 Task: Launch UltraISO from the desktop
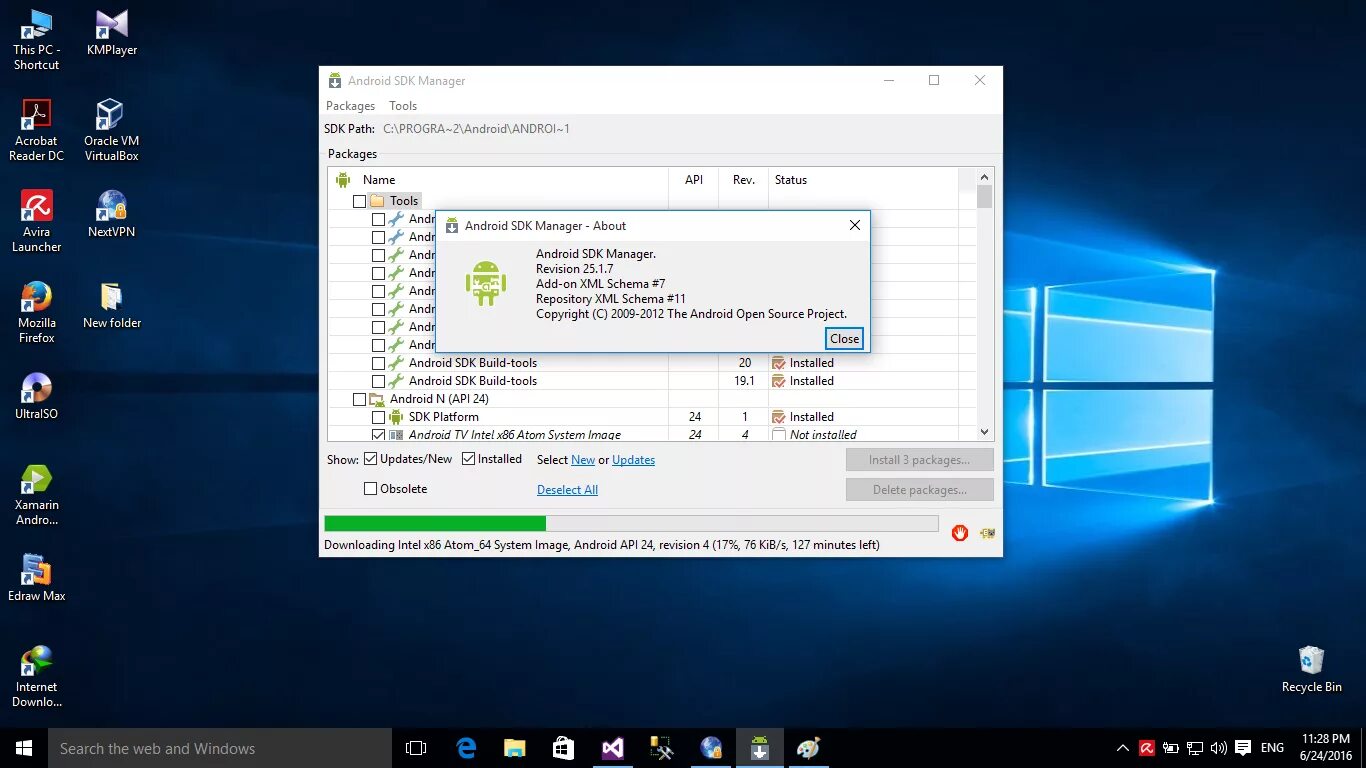[x=37, y=397]
